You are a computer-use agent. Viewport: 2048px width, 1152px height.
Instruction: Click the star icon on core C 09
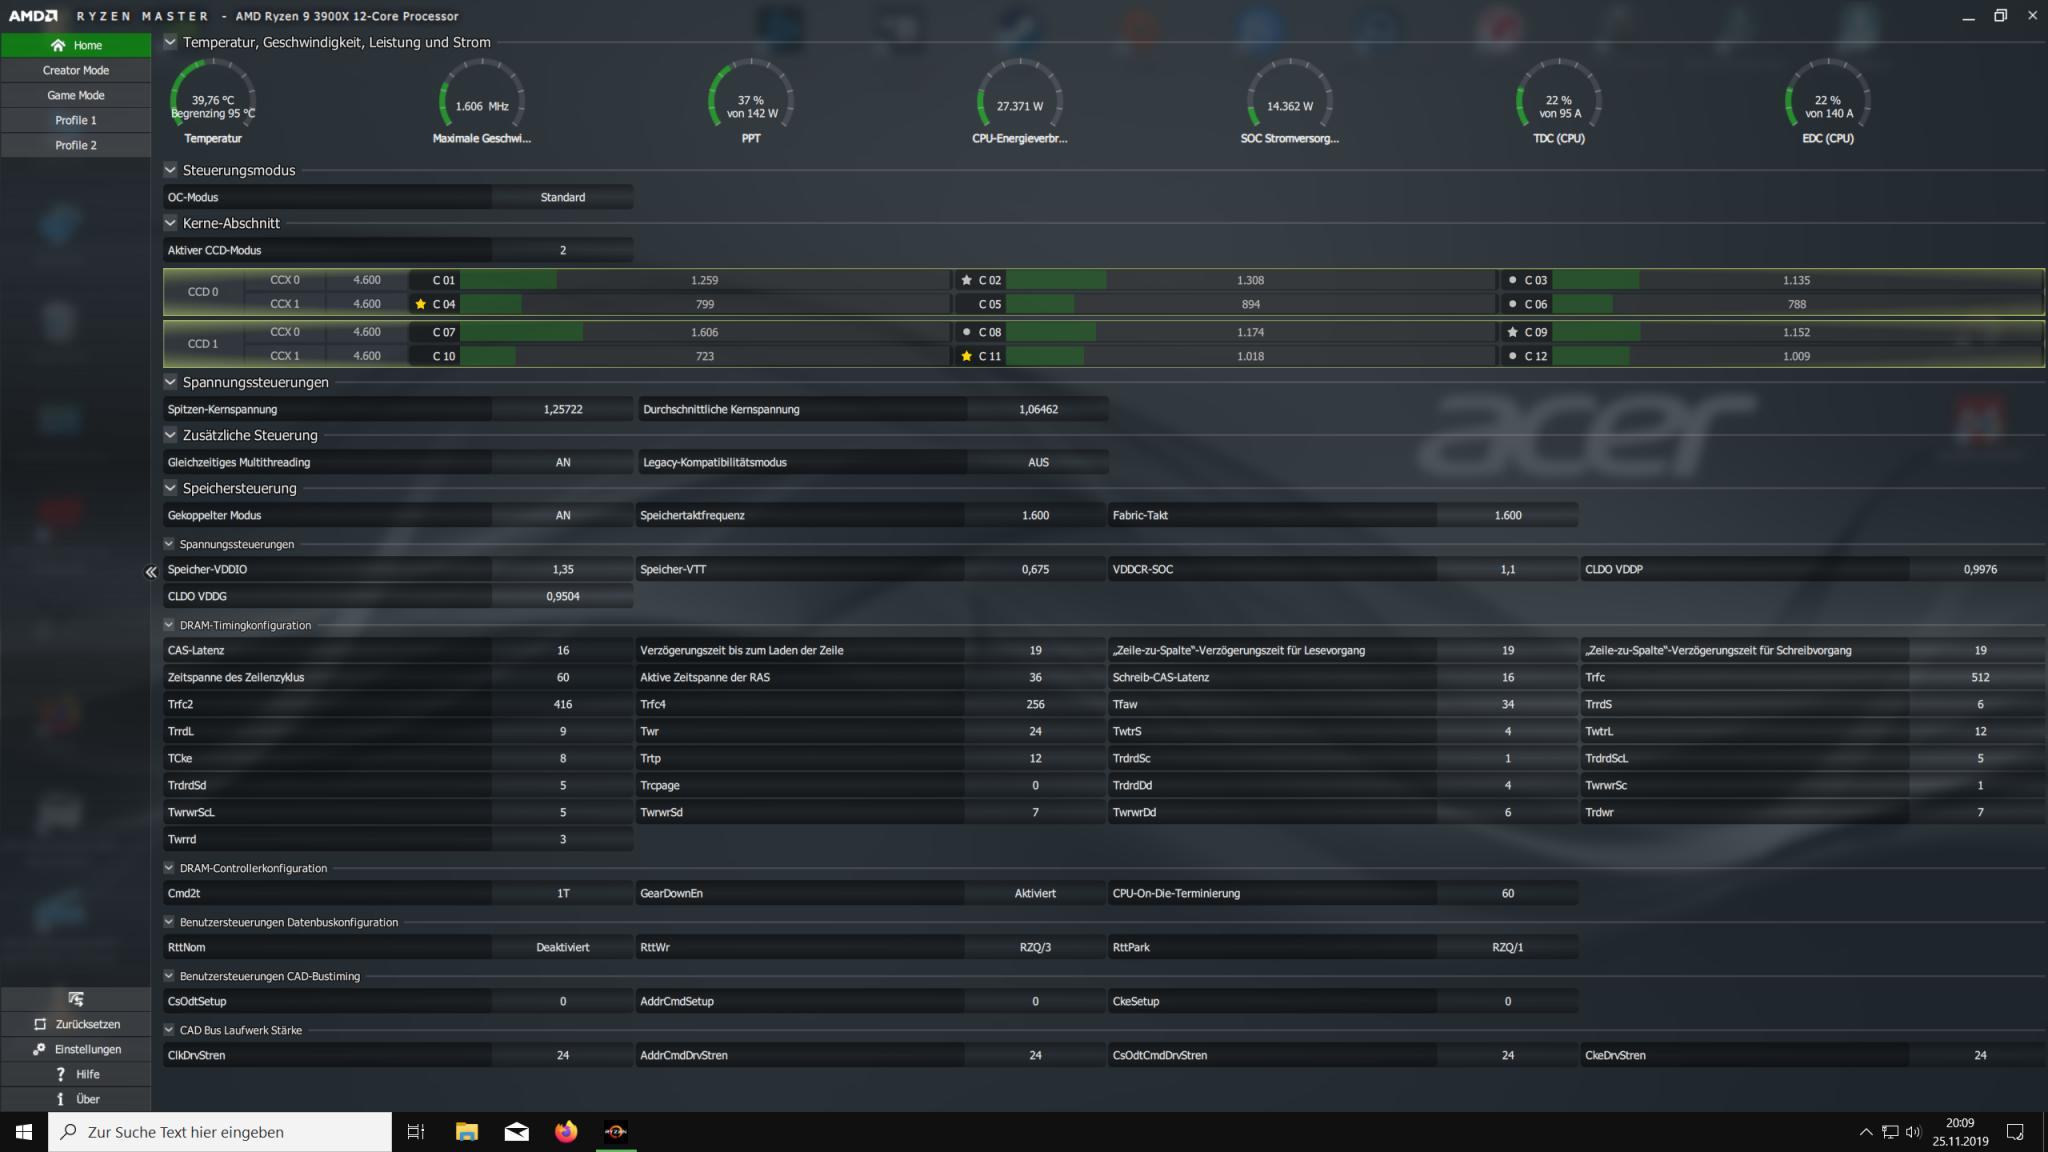pyautogui.click(x=1512, y=332)
